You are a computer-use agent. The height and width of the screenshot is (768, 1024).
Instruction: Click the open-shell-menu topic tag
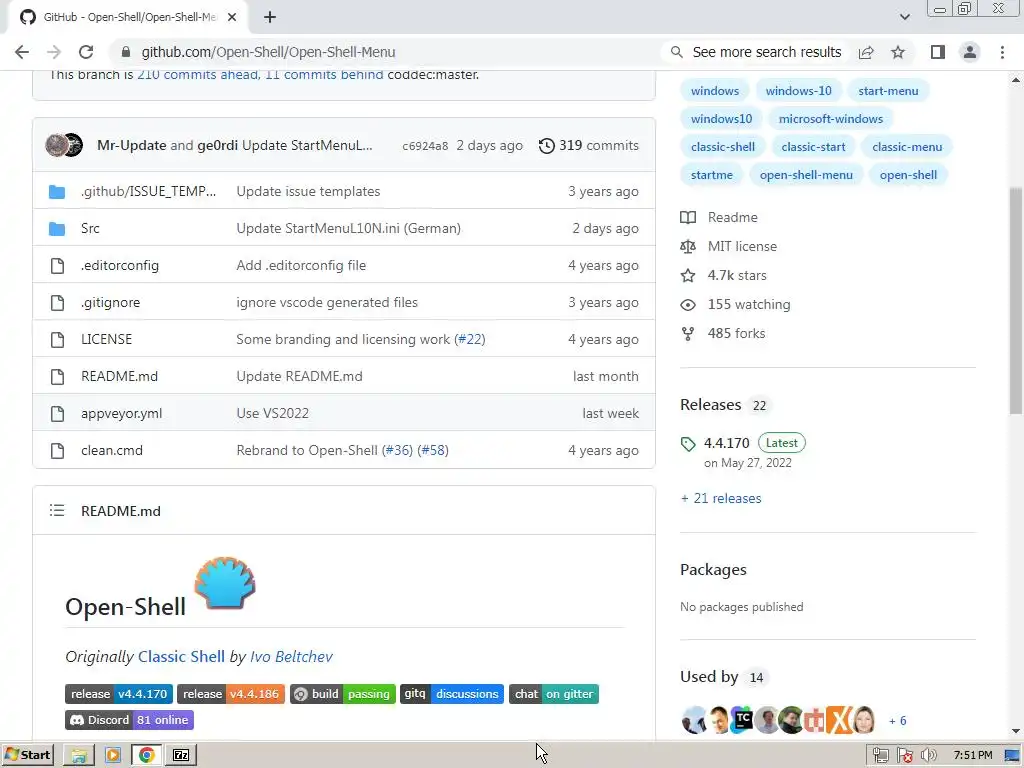tap(806, 175)
